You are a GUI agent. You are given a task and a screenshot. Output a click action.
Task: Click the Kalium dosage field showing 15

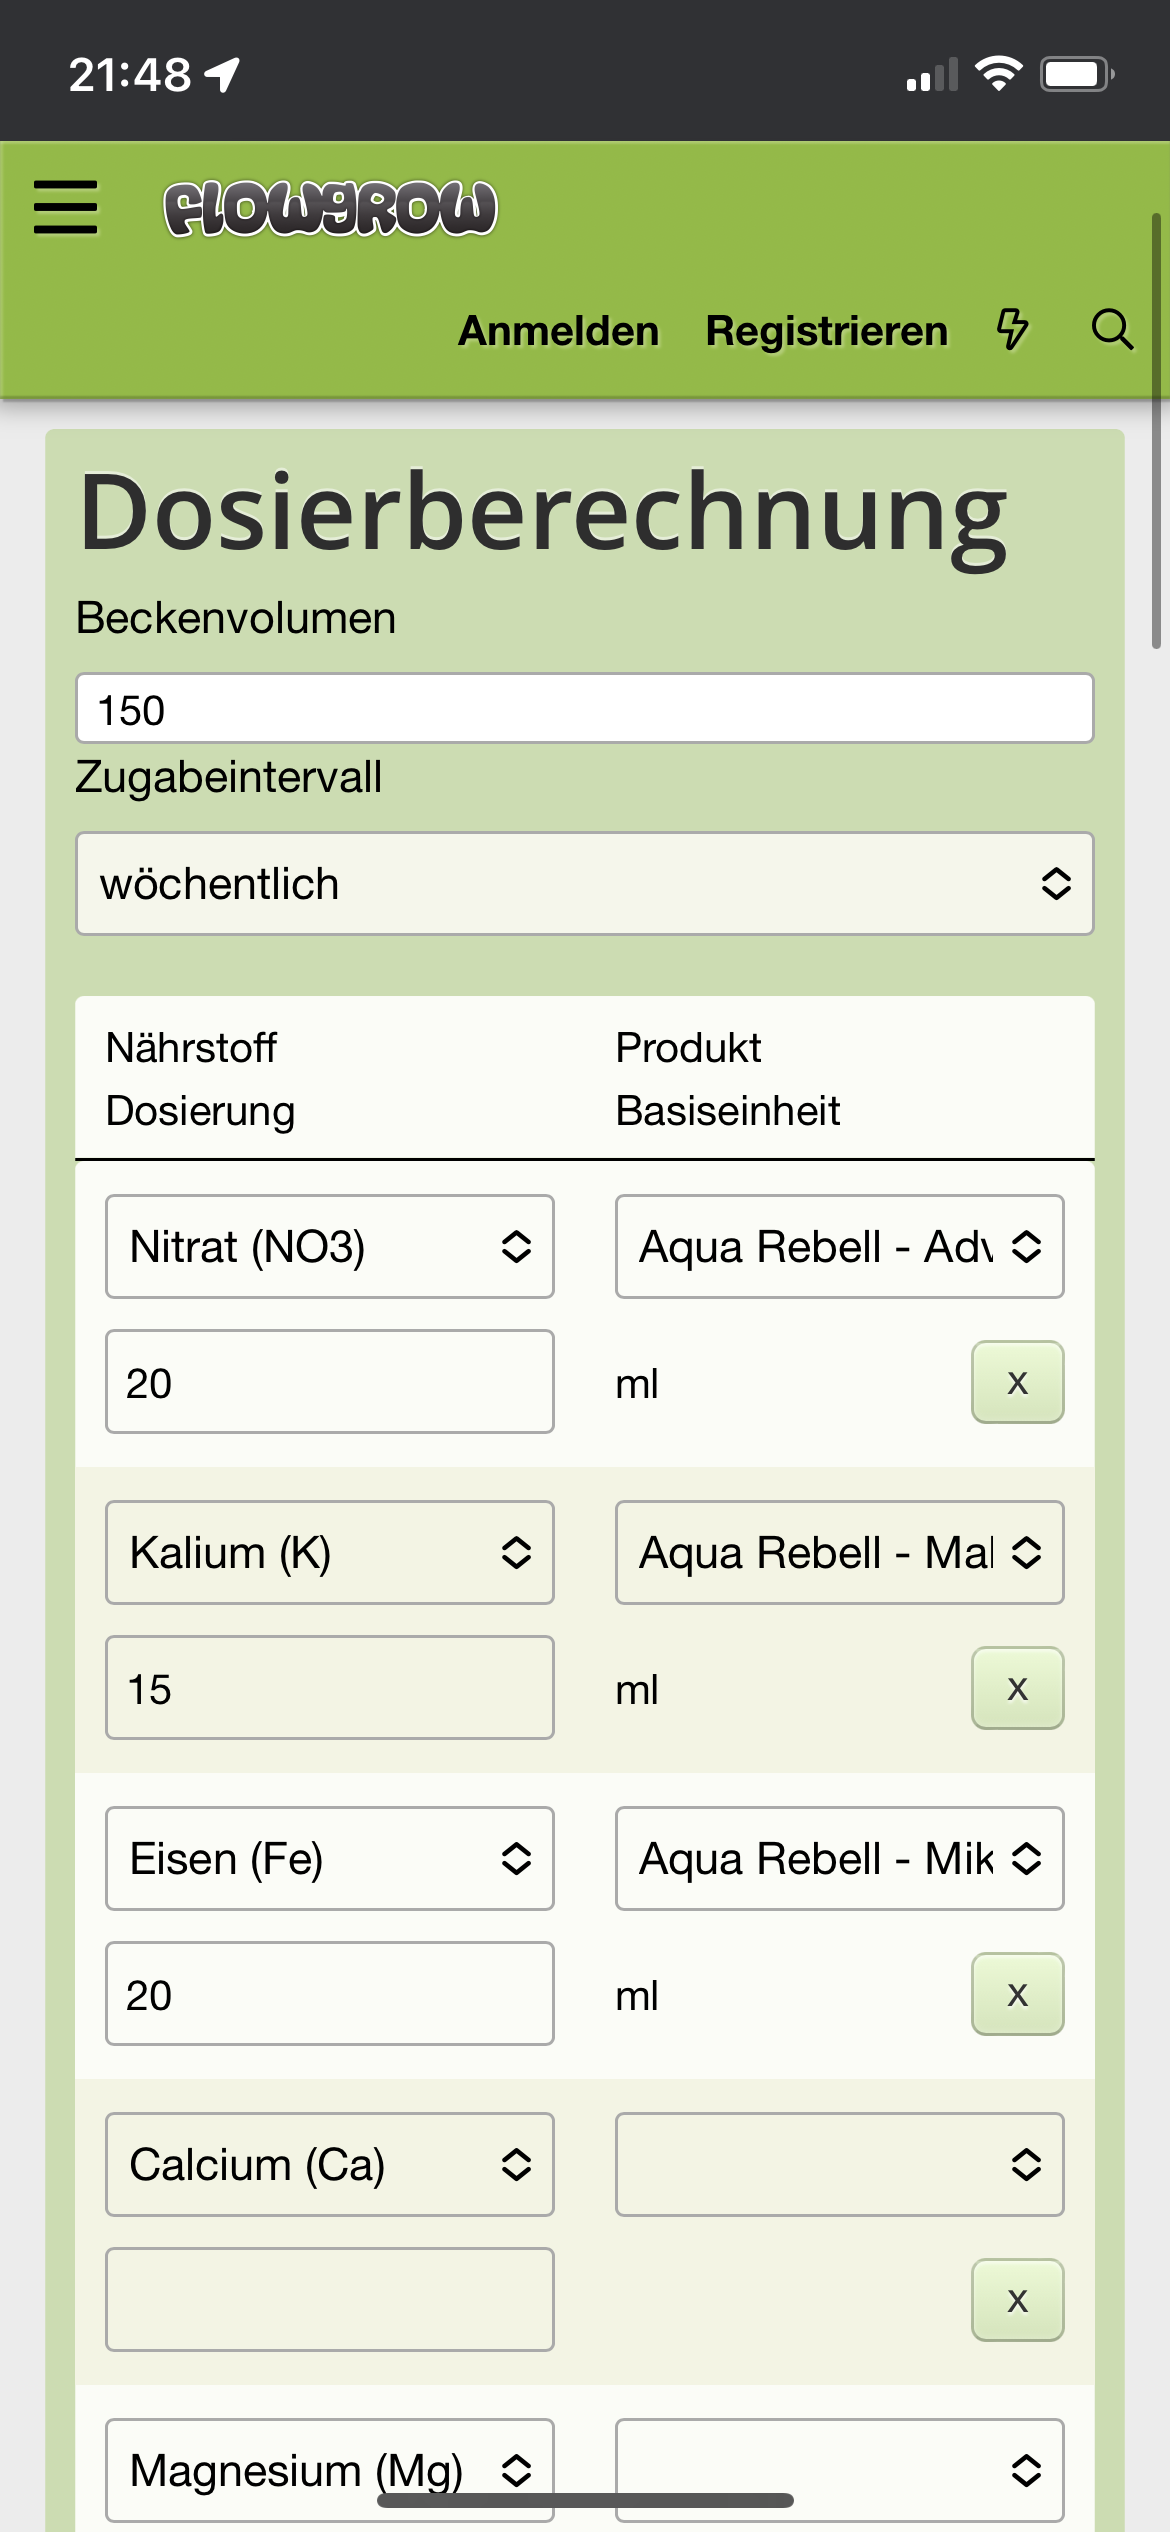tap(329, 1688)
